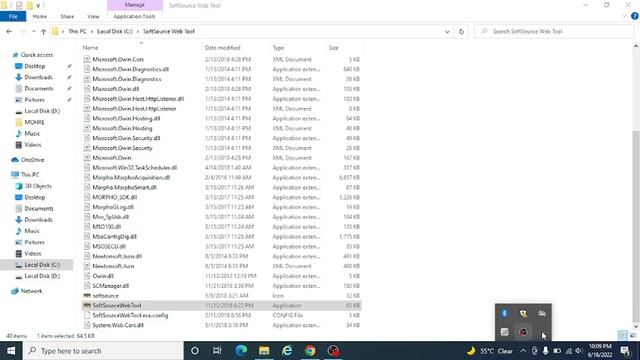Open pinned Downloads under Quick access
The image size is (640, 360).
[x=38, y=77]
